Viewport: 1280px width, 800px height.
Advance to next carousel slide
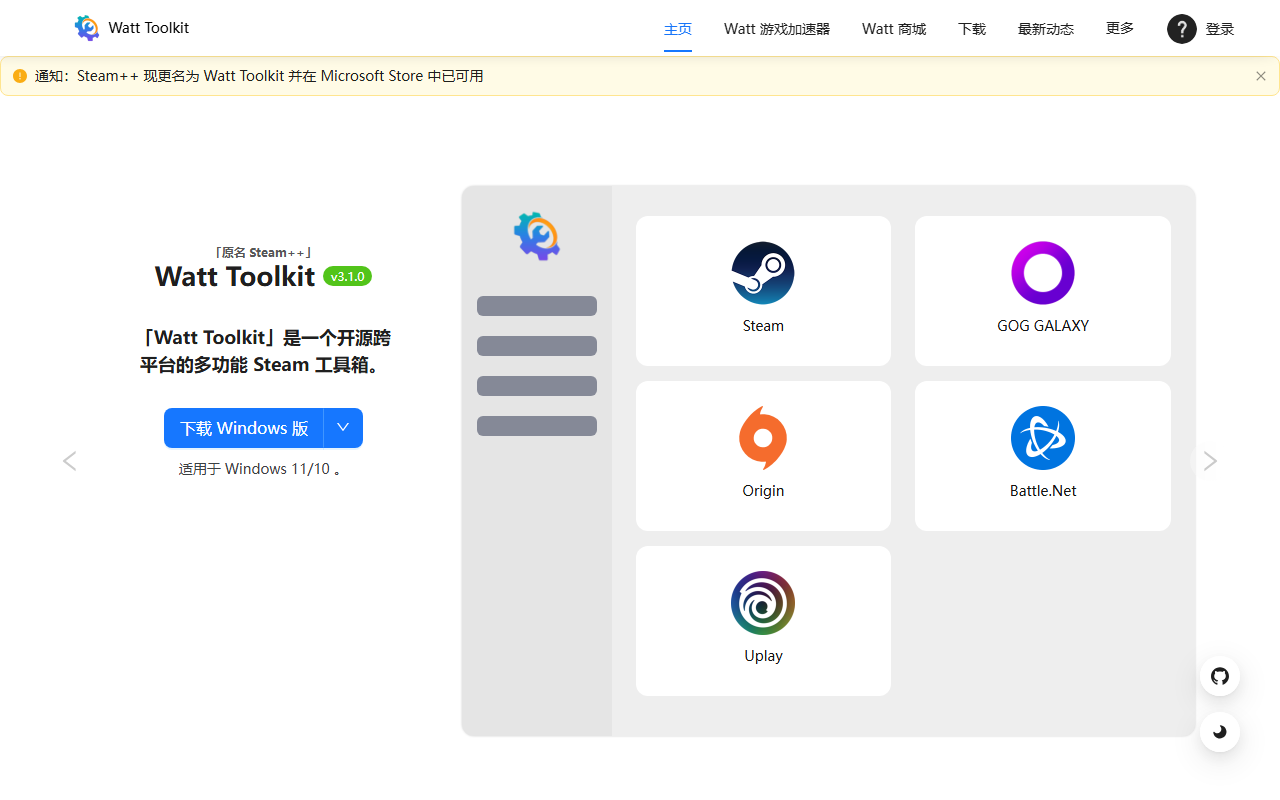(x=1210, y=461)
